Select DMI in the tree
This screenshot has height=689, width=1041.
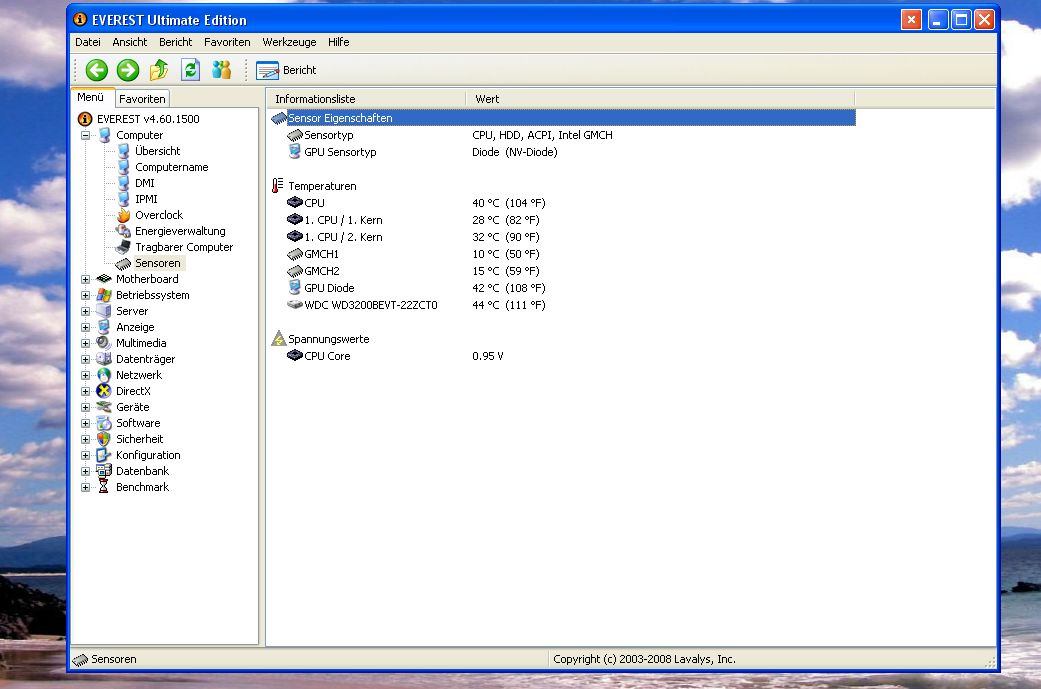coord(145,183)
